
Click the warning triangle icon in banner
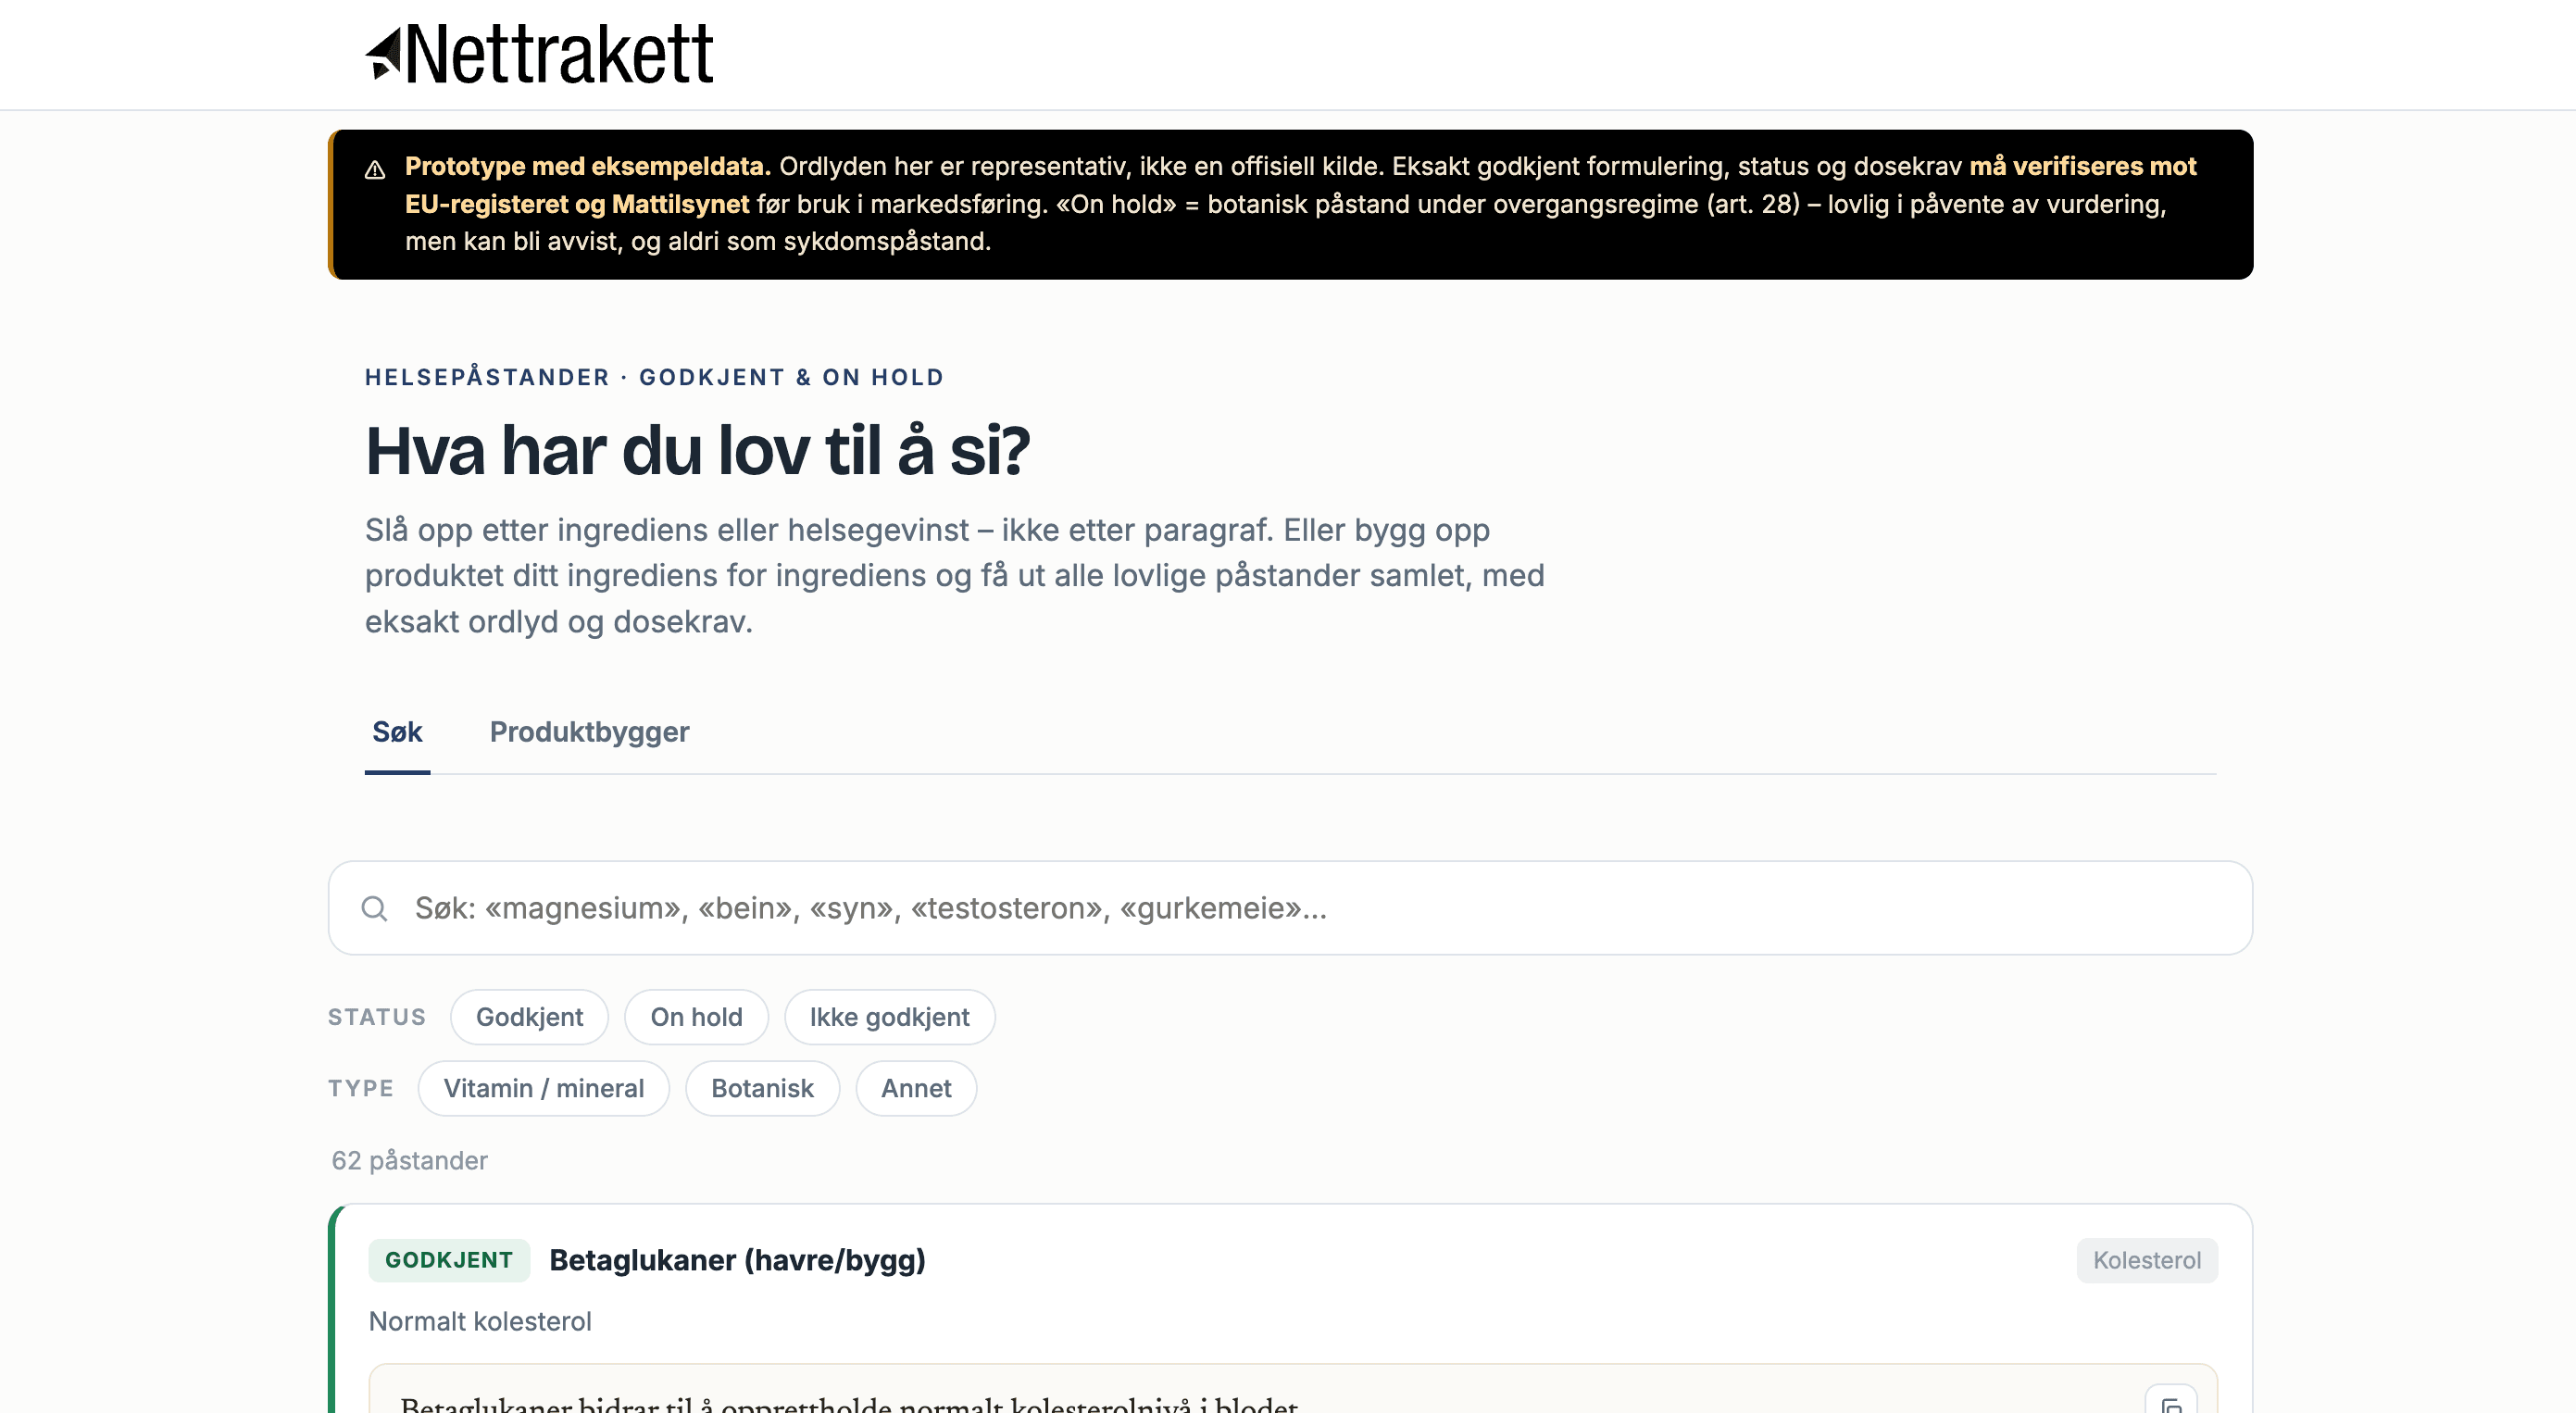click(x=375, y=169)
